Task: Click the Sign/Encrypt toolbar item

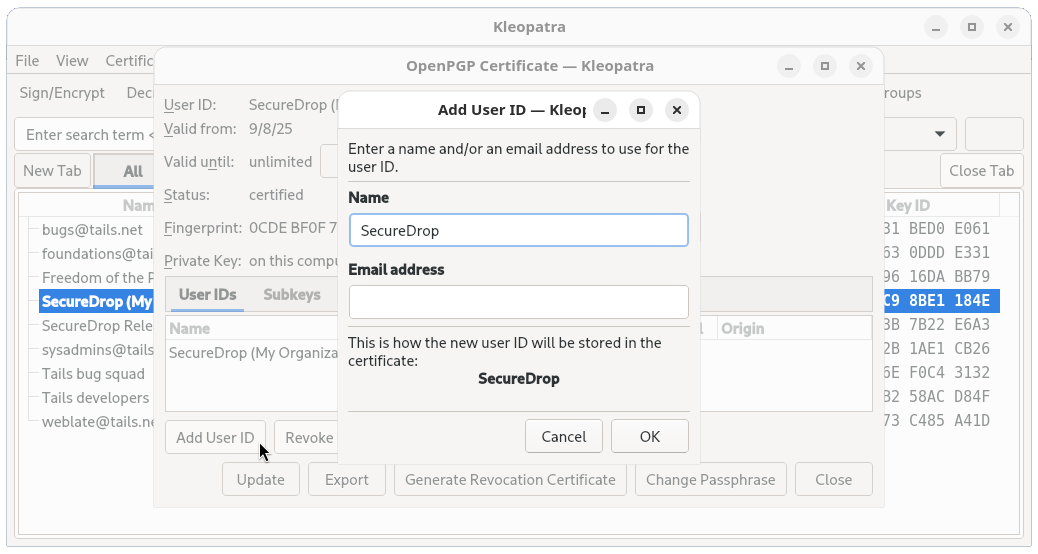Action: pos(62,93)
